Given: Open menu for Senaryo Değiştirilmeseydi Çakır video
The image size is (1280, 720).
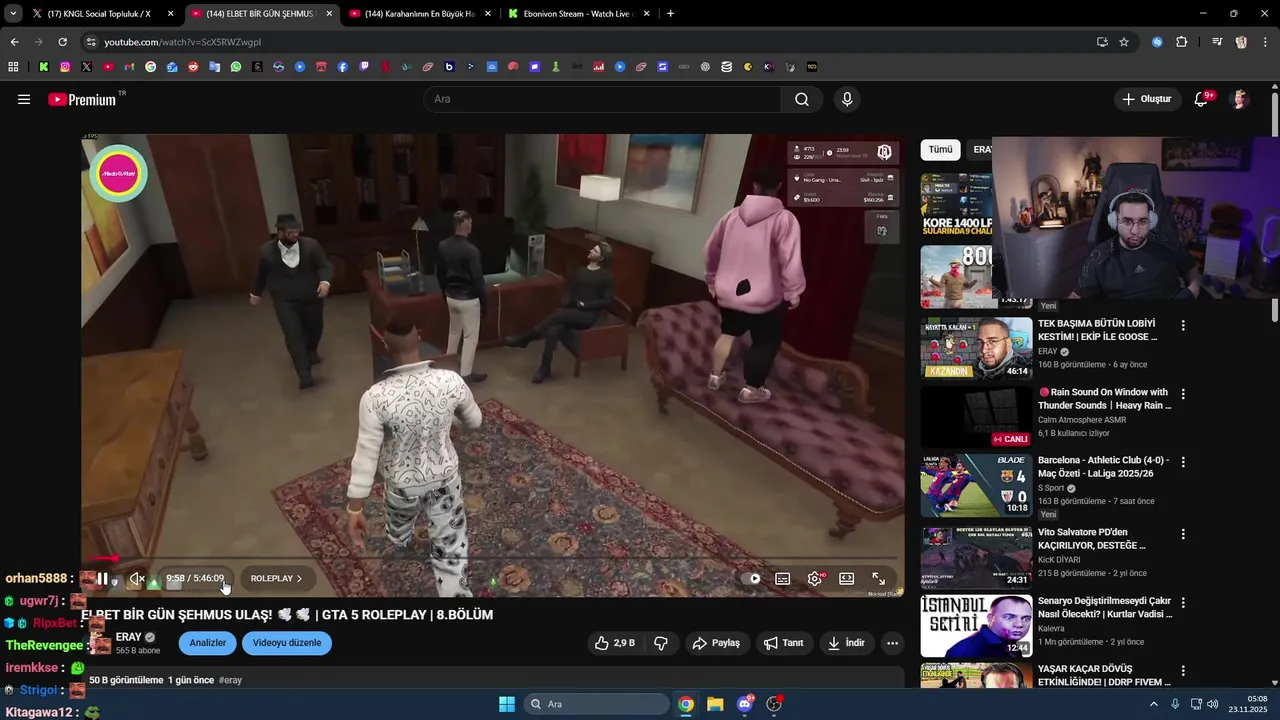Looking at the screenshot, I should point(1183,603).
